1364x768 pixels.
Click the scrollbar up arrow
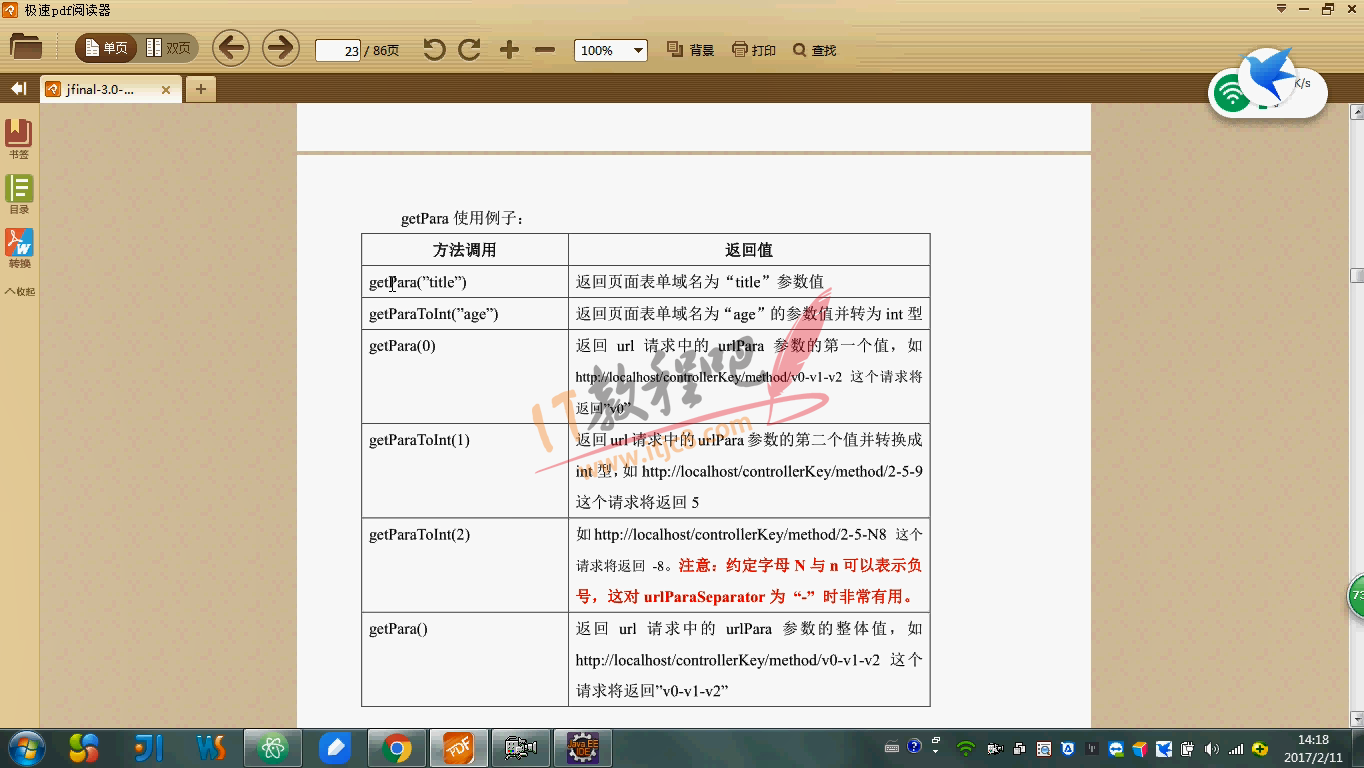coord(1356,110)
